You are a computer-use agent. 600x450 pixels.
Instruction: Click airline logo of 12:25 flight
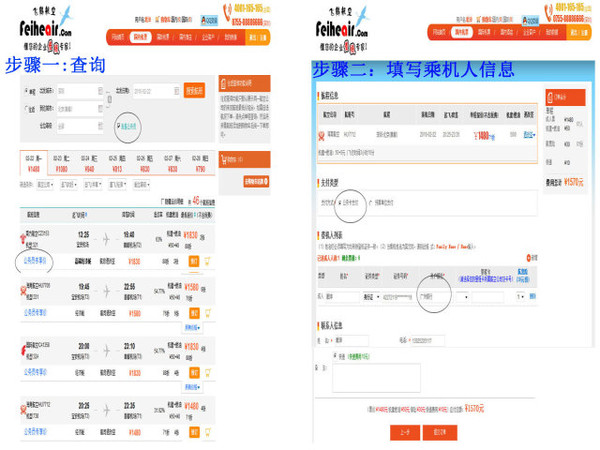pos(23,239)
